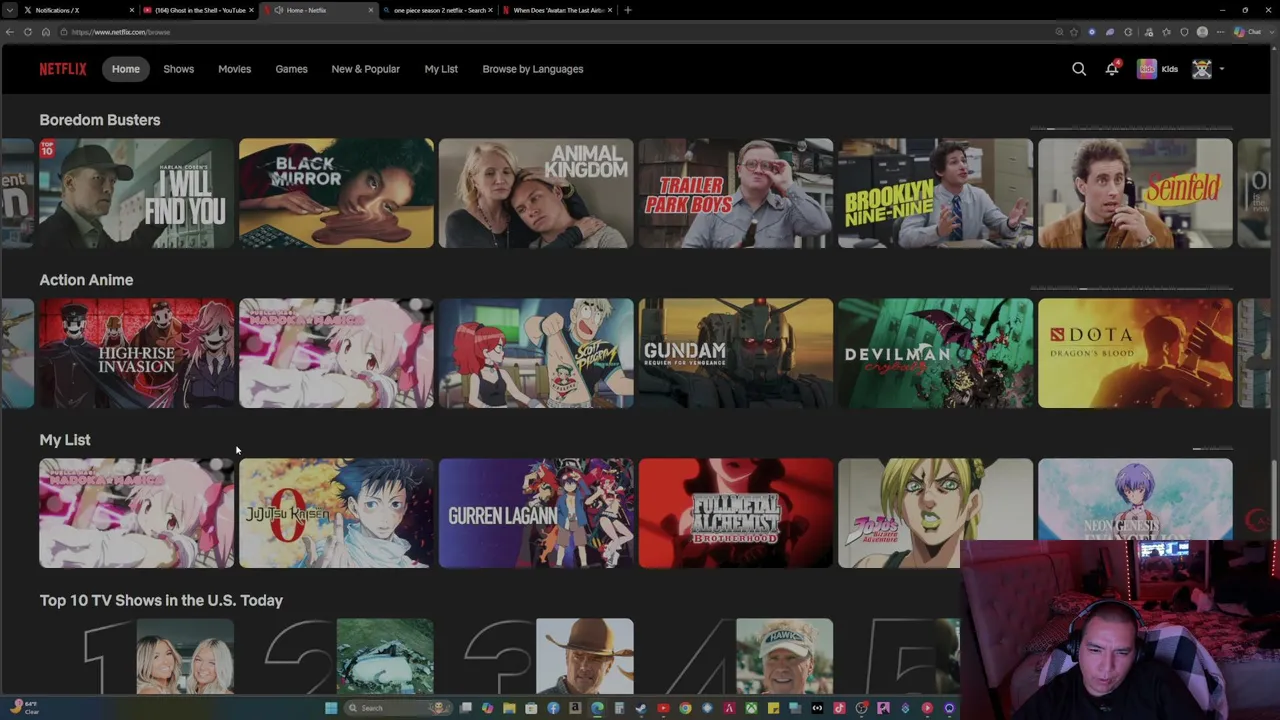
Task: Open the Animal Kingdom thumbnail
Action: pyautogui.click(x=536, y=193)
